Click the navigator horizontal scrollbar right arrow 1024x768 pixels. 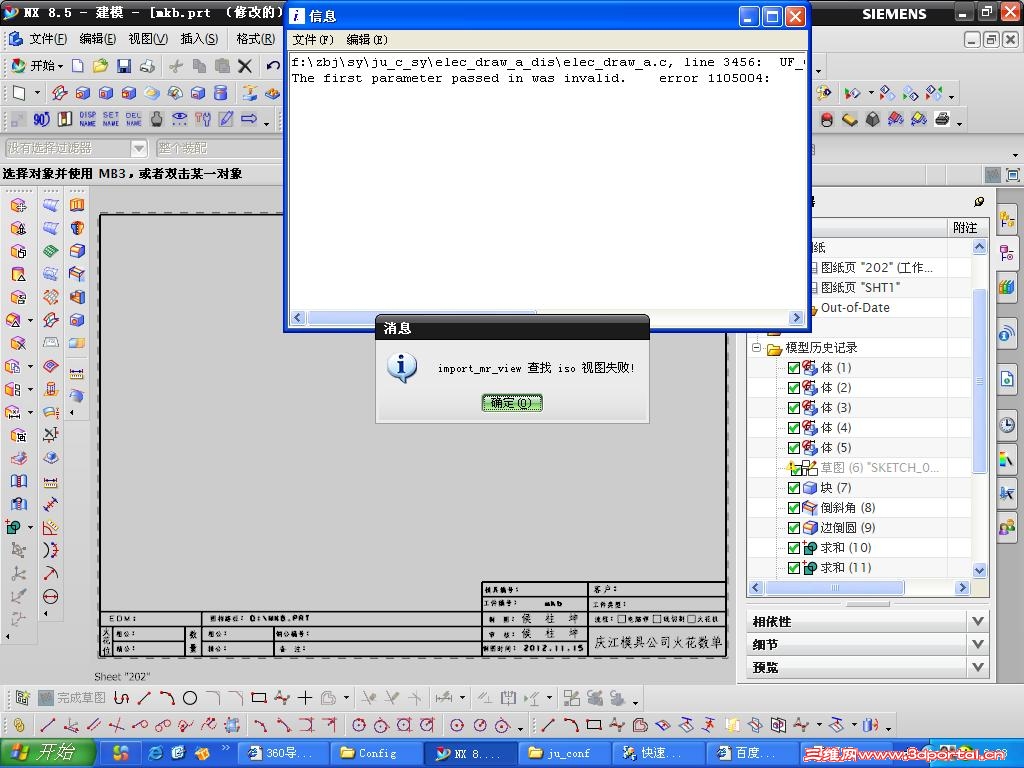point(961,588)
